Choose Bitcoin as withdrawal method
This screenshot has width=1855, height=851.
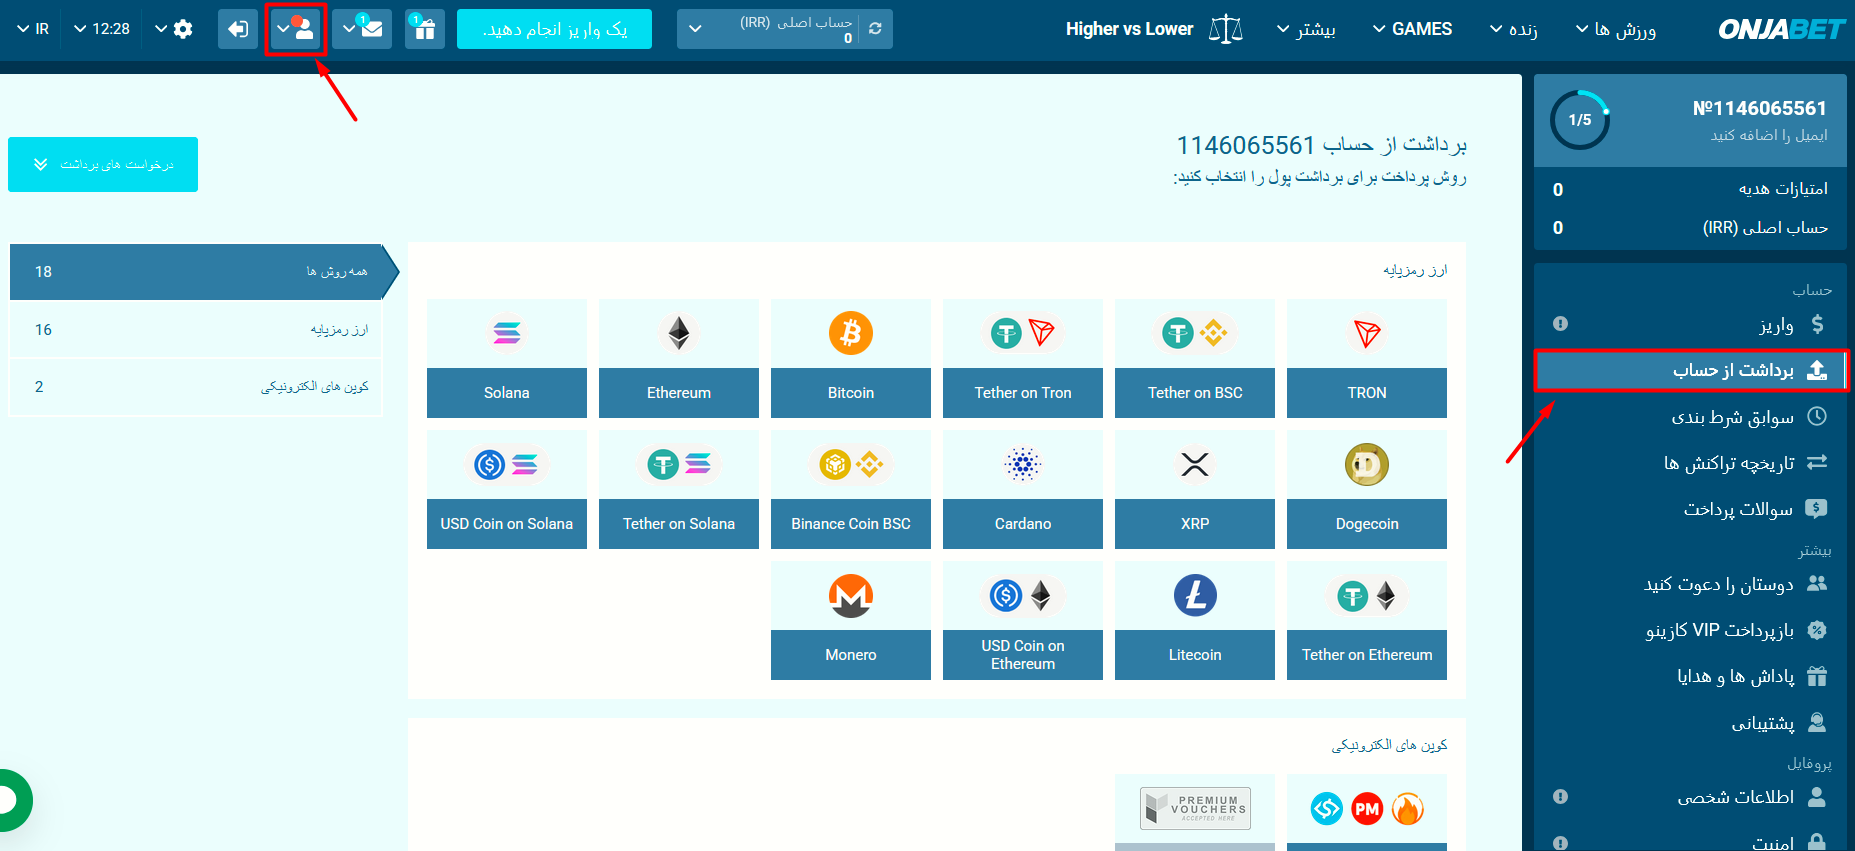pyautogui.click(x=851, y=358)
